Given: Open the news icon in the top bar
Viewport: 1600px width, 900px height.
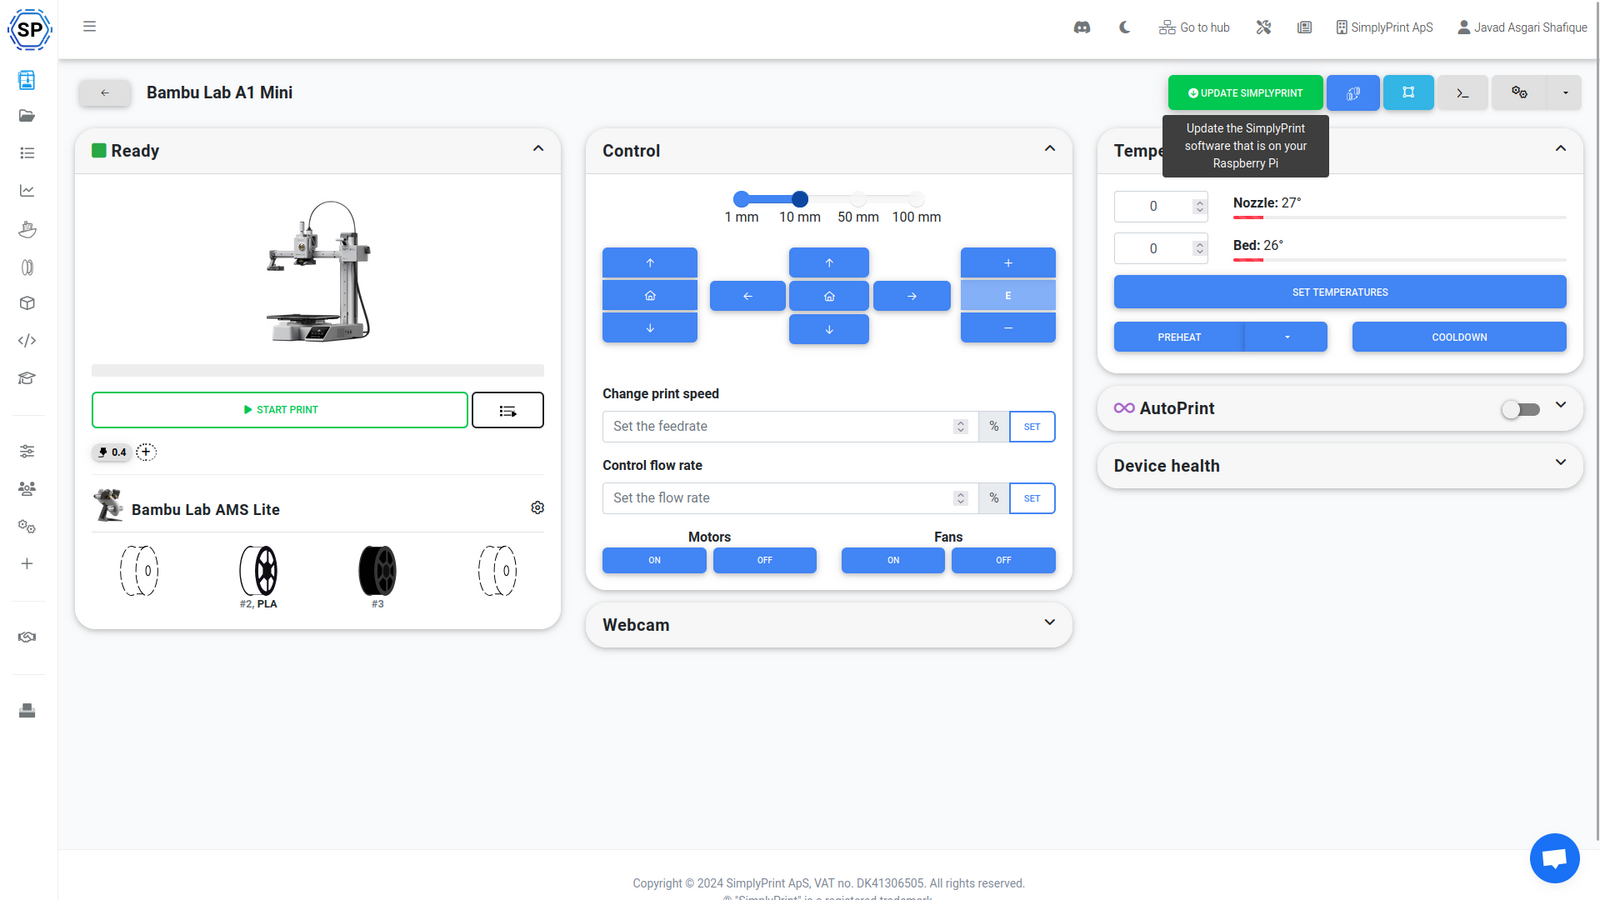Looking at the screenshot, I should (1304, 28).
